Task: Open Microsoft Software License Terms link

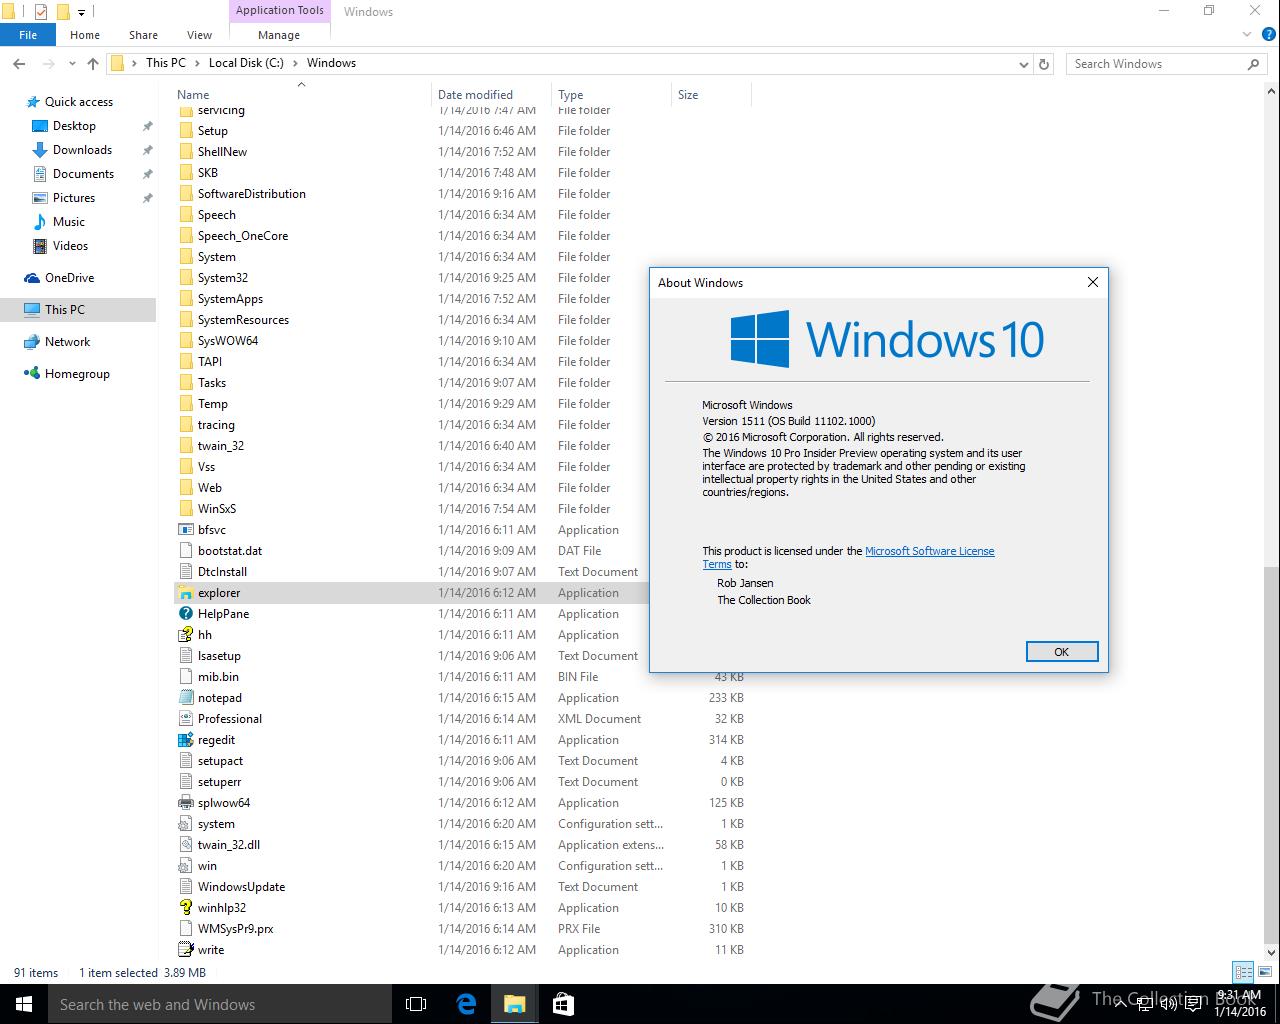Action: tap(929, 551)
